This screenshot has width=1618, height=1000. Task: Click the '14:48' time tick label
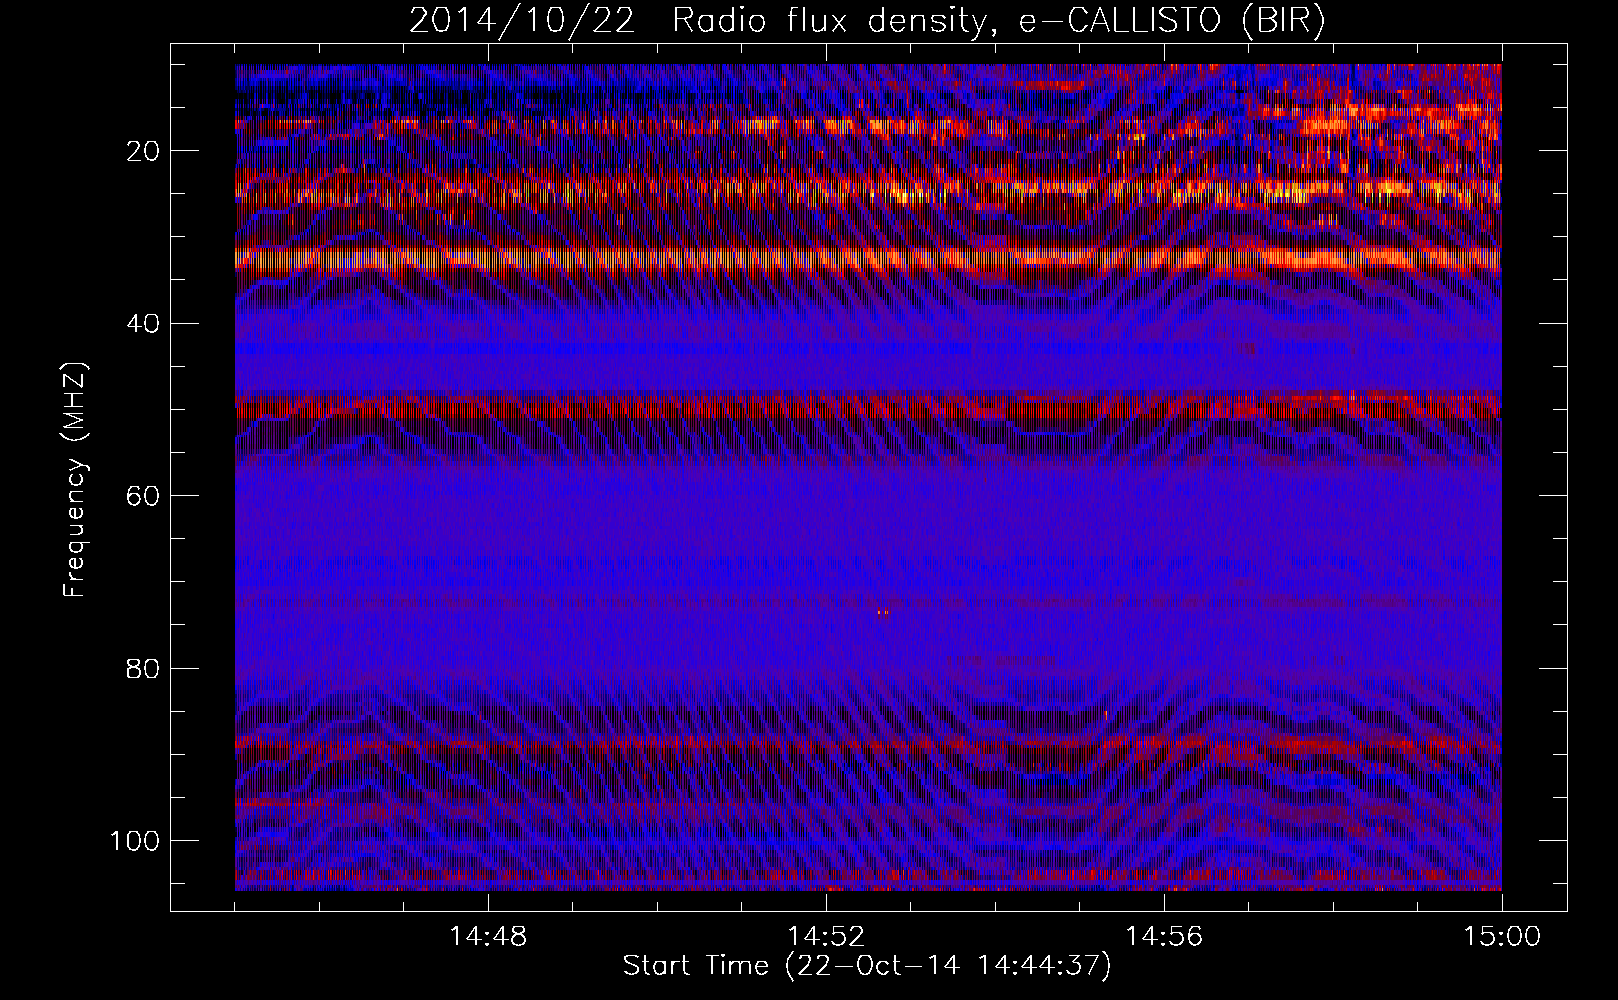(x=488, y=938)
